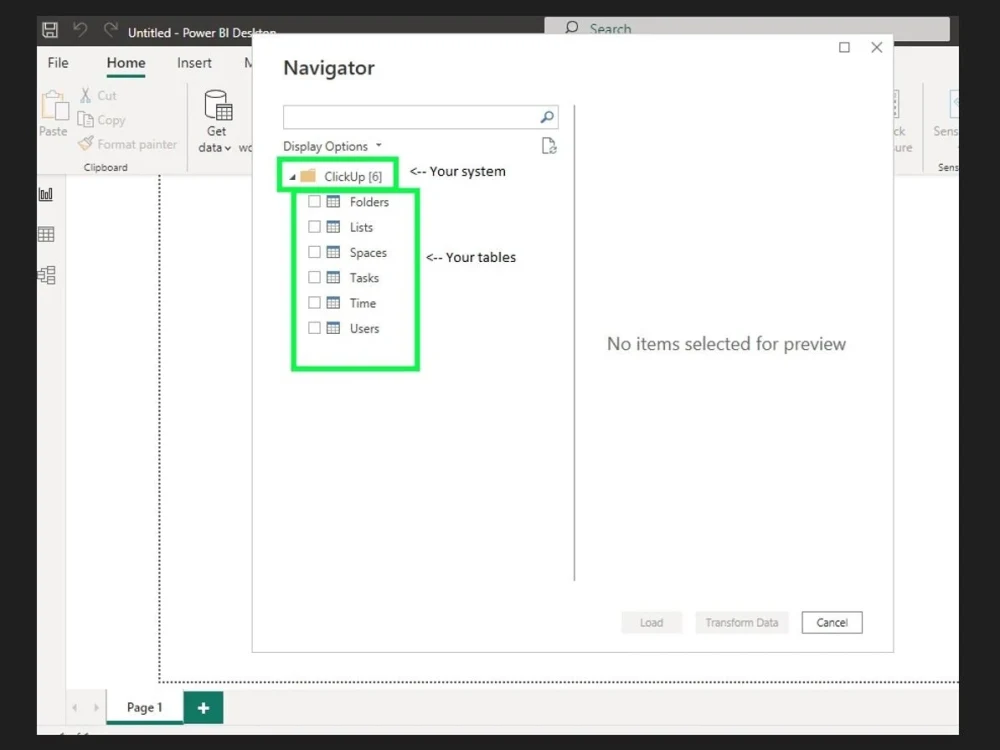Check the Users table checkbox

315,328
